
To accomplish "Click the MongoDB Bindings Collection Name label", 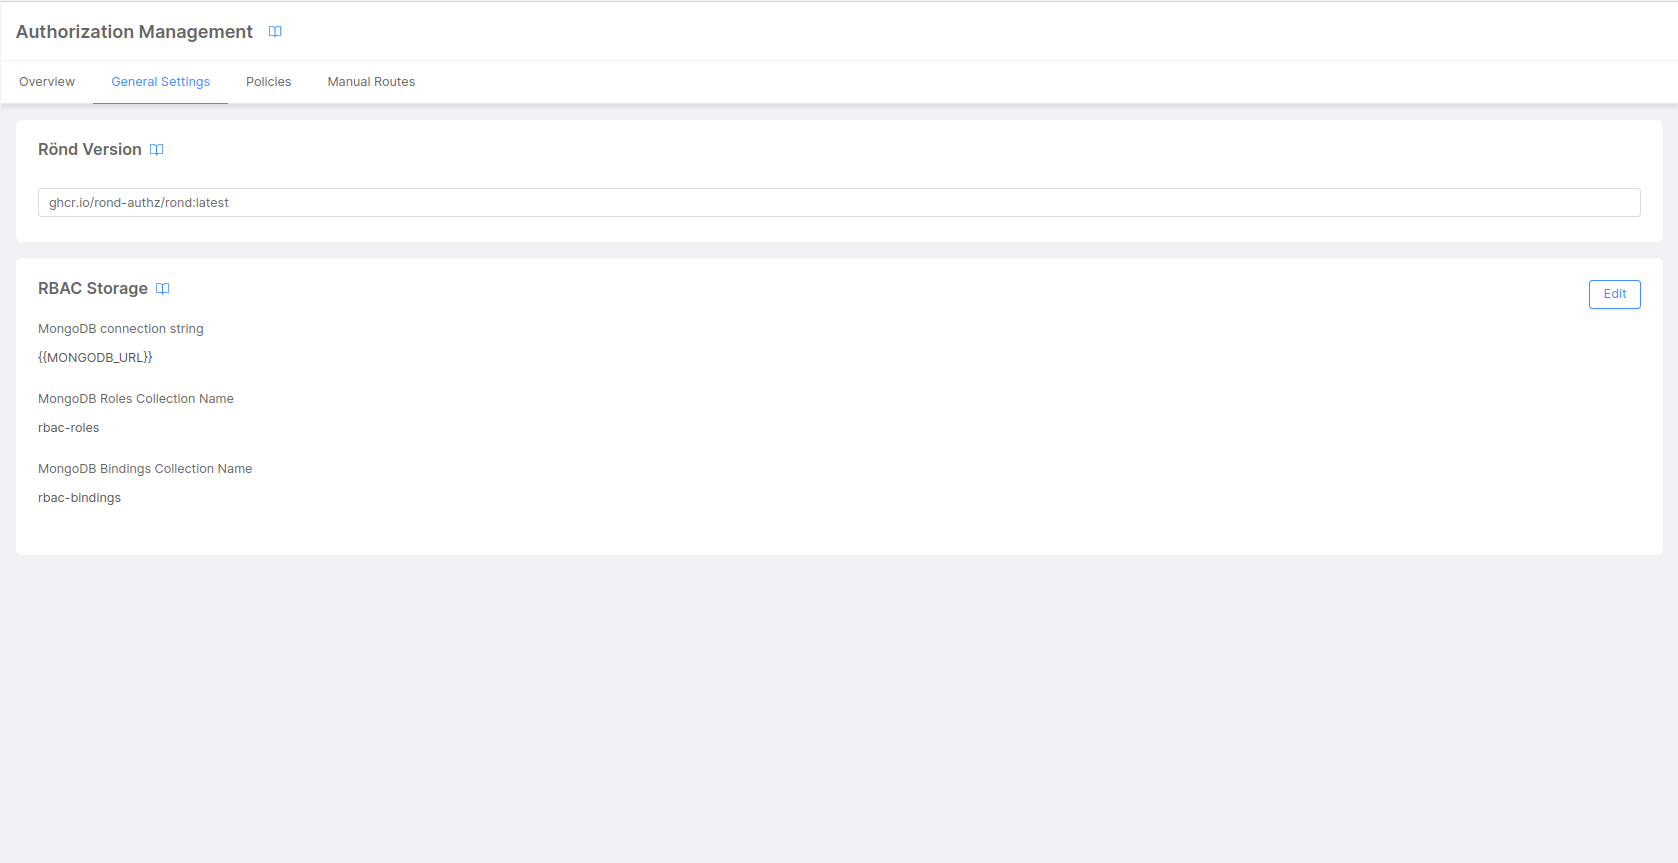I will pos(145,469).
